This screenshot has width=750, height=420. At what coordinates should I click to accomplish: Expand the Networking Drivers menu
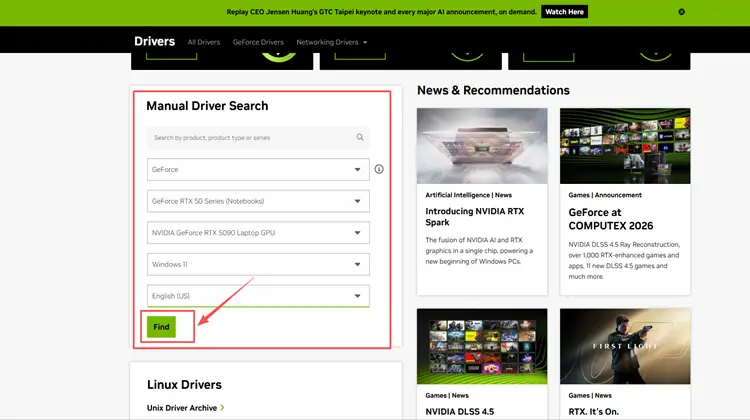click(331, 42)
